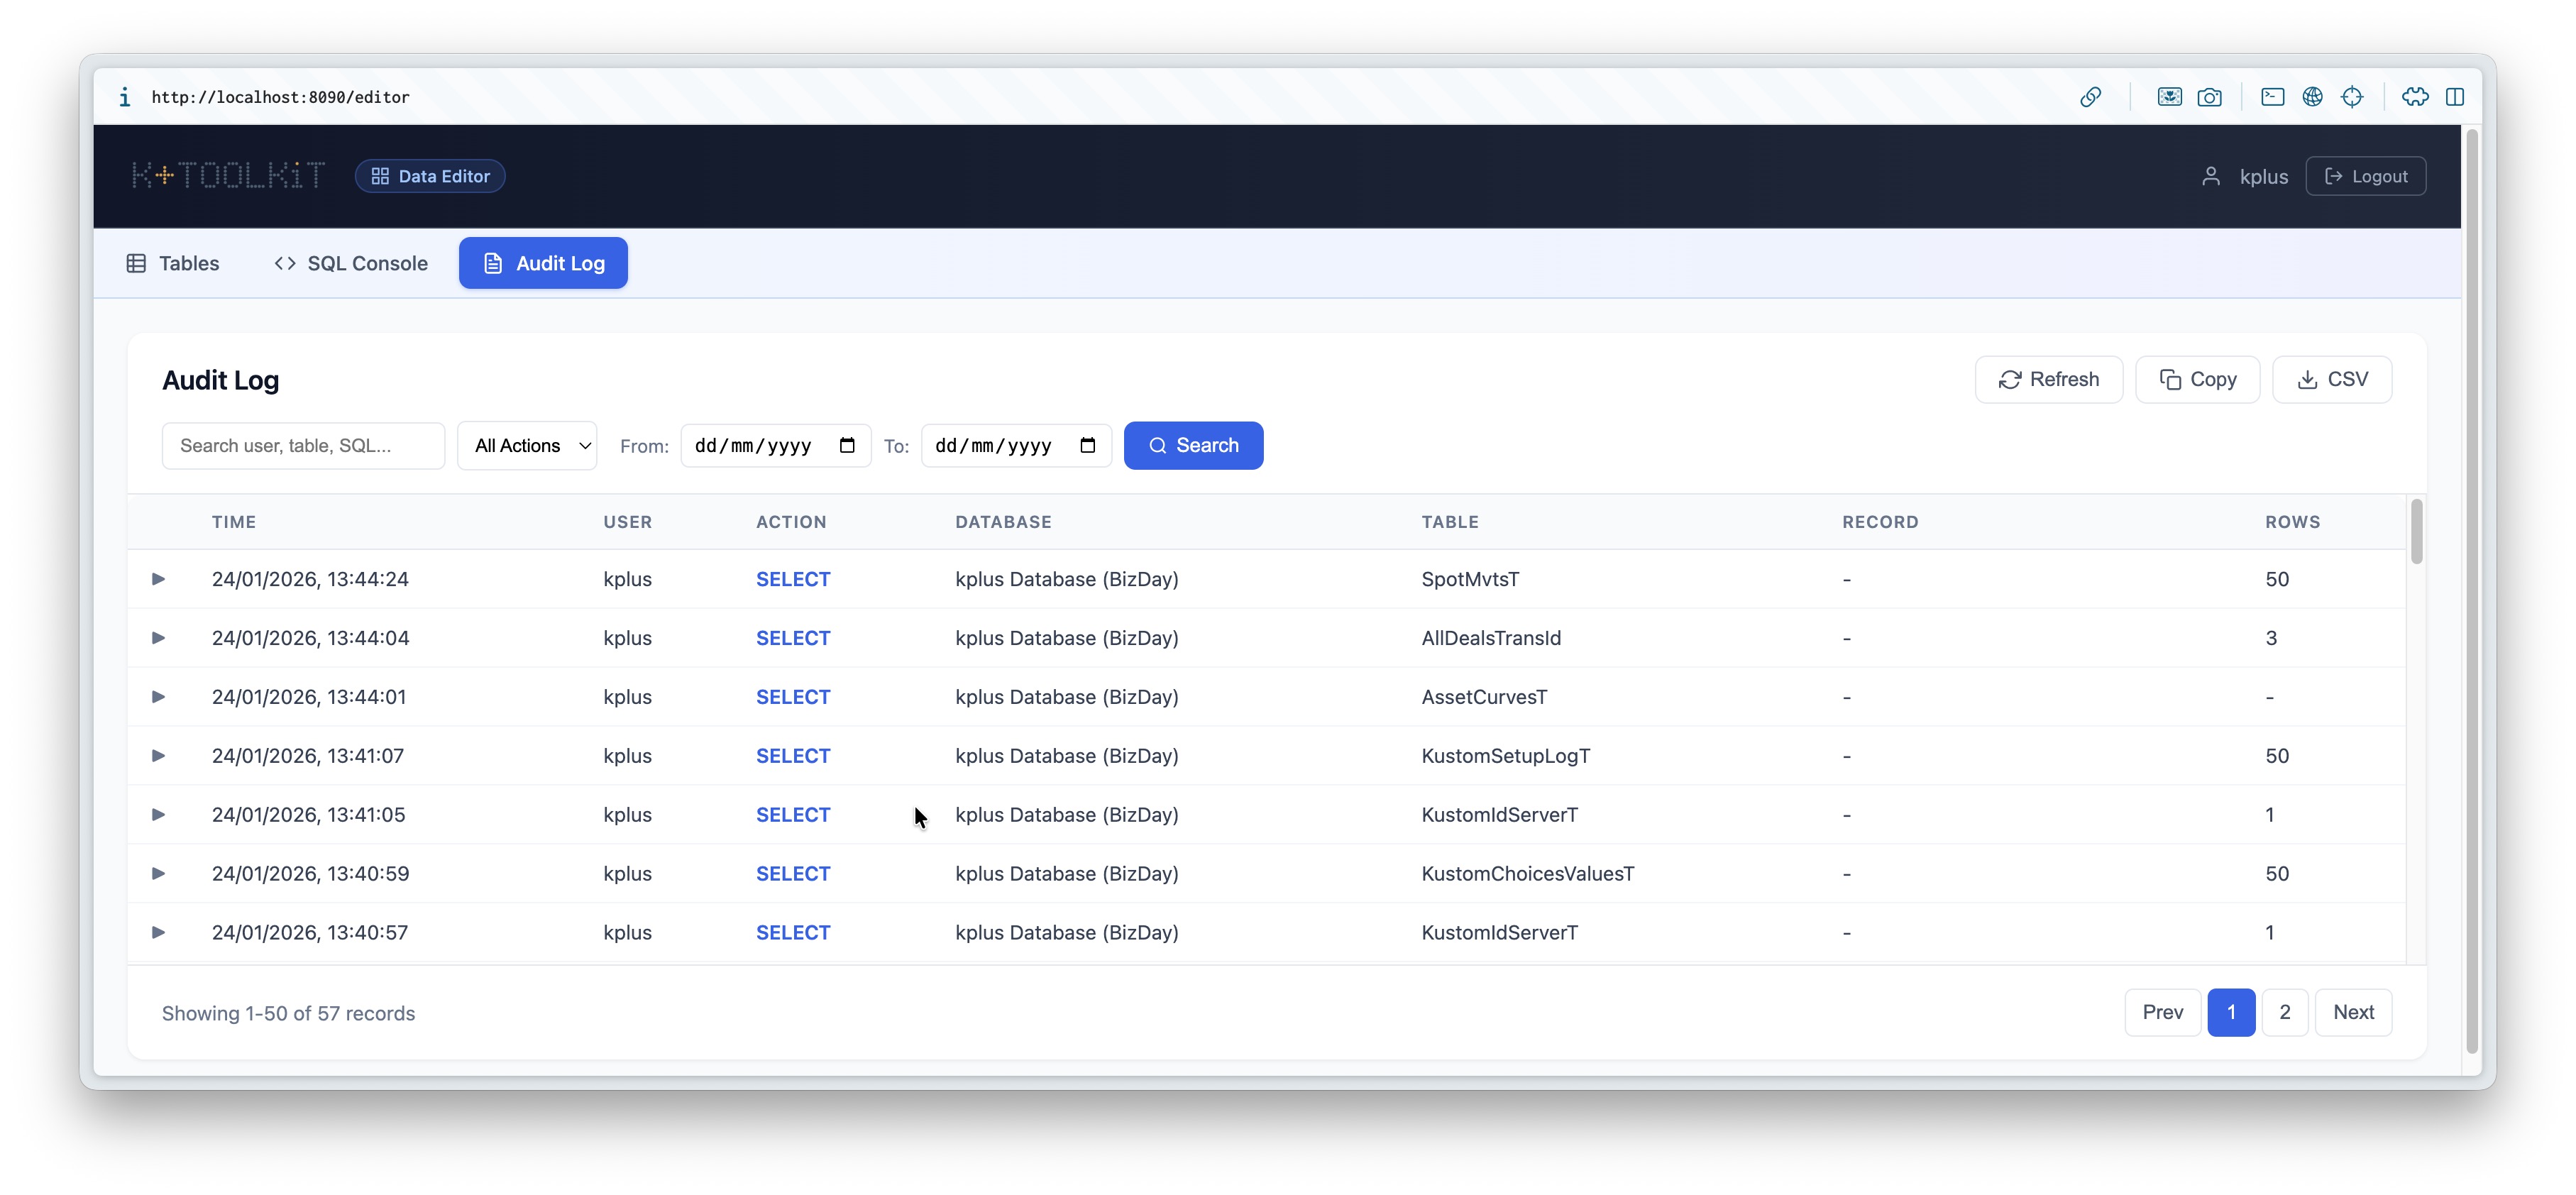2576x1195 pixels.
Task: Open the To date calendar picker
Action: point(1088,446)
